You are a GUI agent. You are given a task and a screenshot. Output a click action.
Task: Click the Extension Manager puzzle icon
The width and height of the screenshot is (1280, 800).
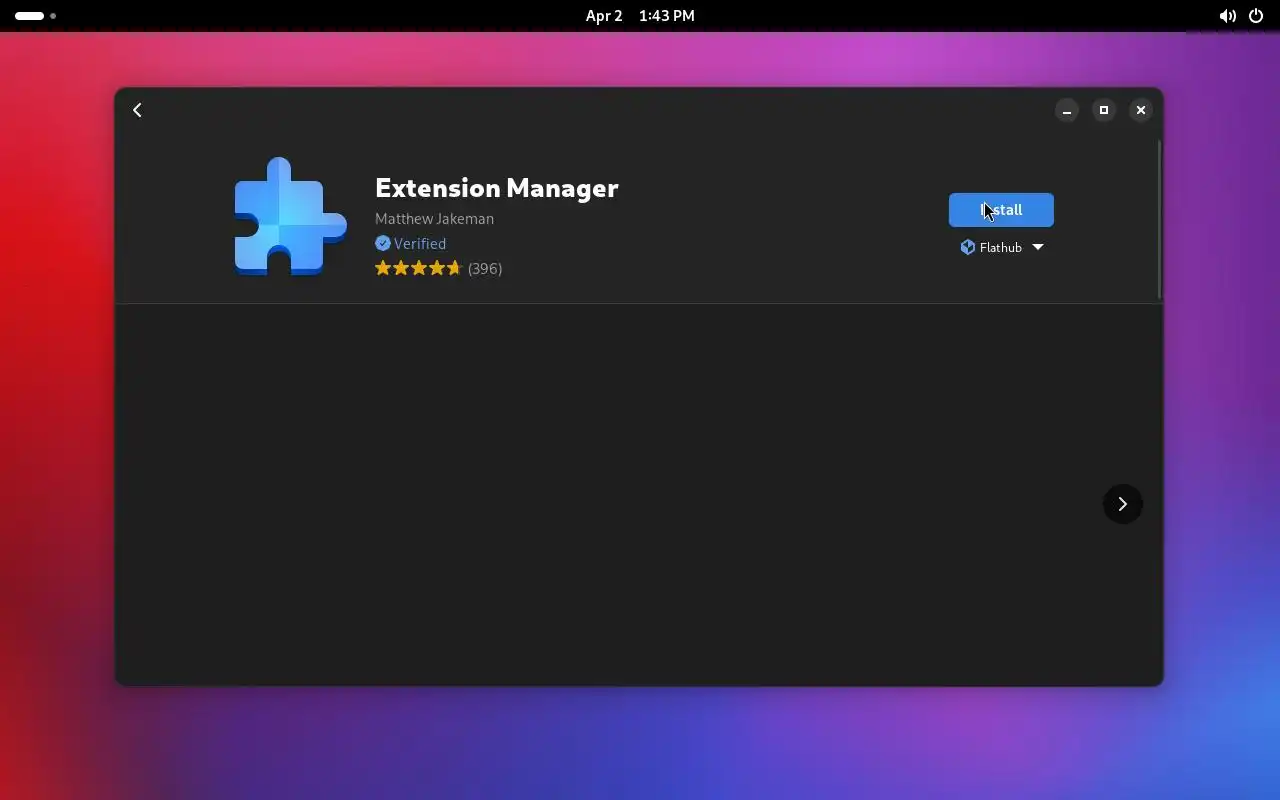tap(290, 216)
